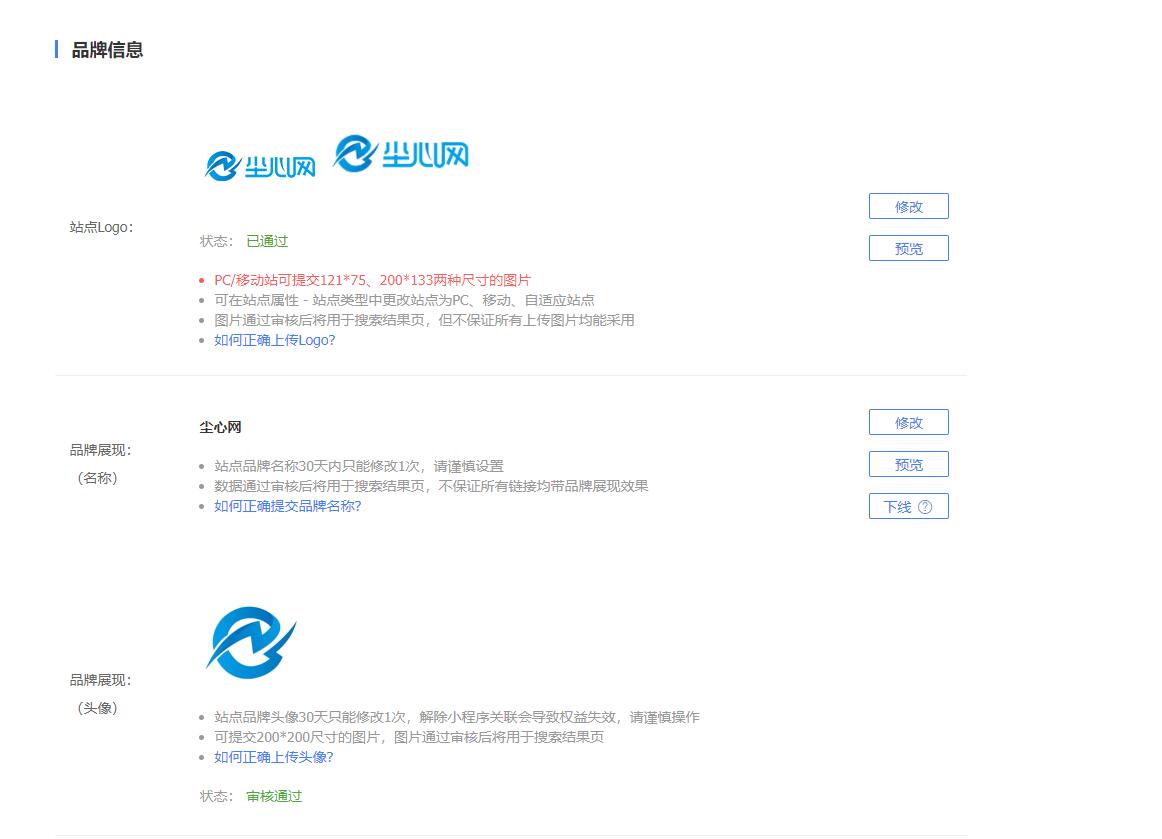Click the question mark icon beside 下线
Image resolution: width=1162 pixels, height=839 pixels.
[x=925, y=507]
